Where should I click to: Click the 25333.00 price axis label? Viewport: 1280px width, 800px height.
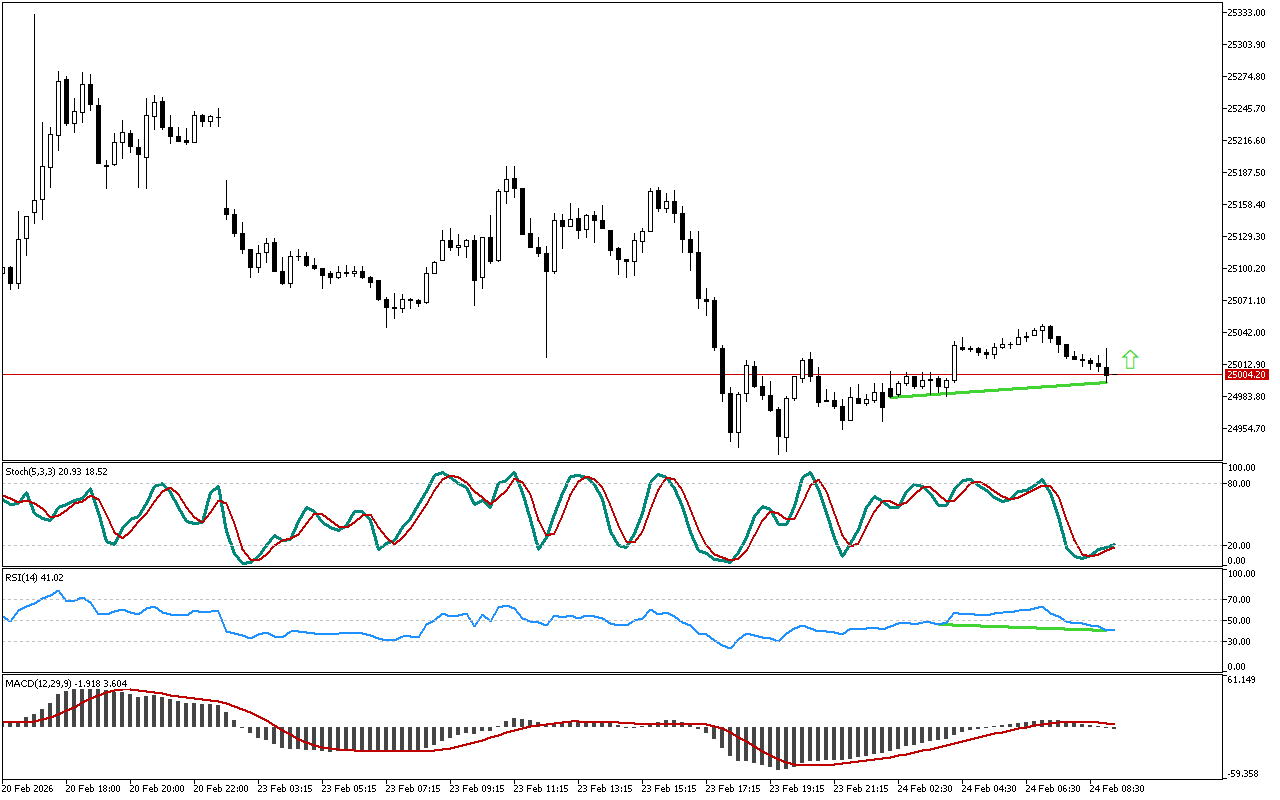click(1246, 12)
